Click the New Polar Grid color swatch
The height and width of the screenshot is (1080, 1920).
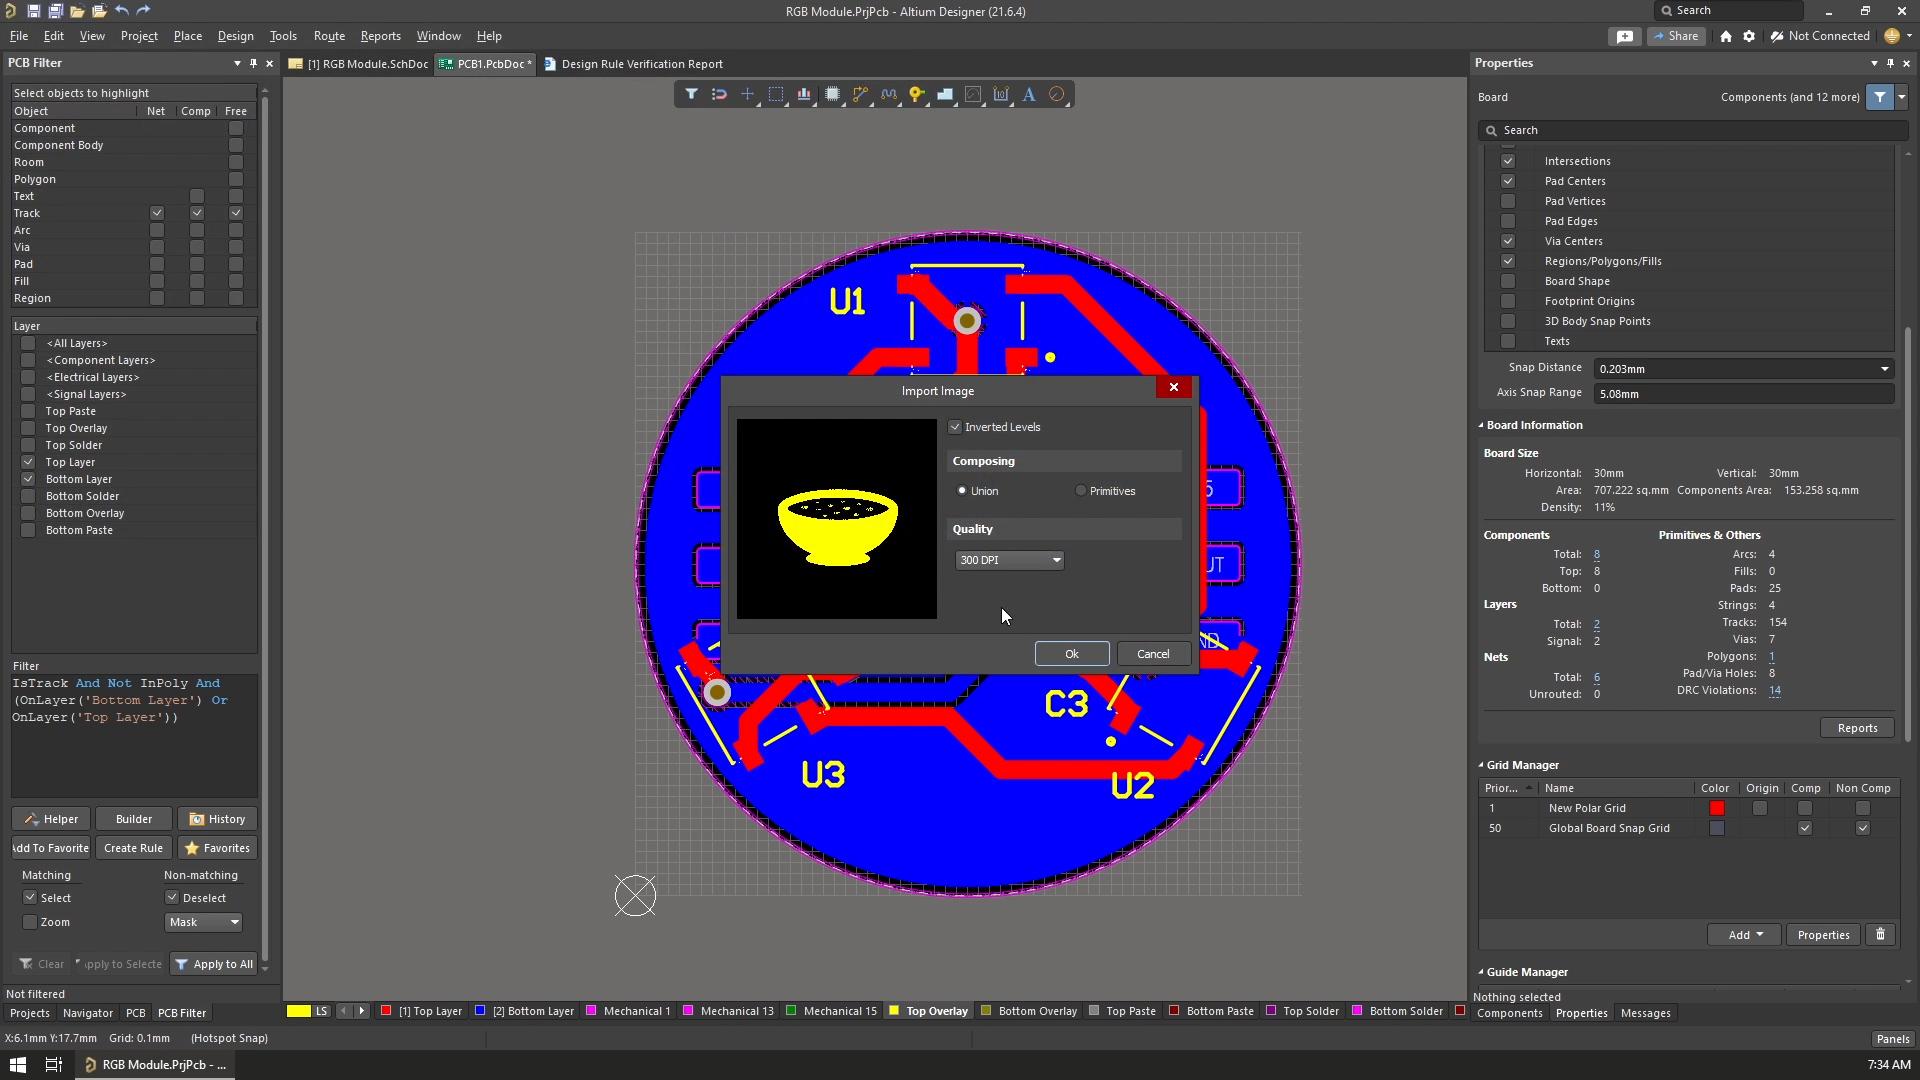tap(1716, 807)
